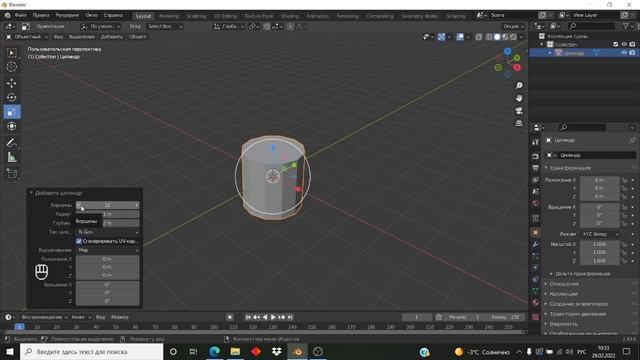Switch to the Sculpting workspace tab
The width and height of the screenshot is (640, 360).
[196, 16]
